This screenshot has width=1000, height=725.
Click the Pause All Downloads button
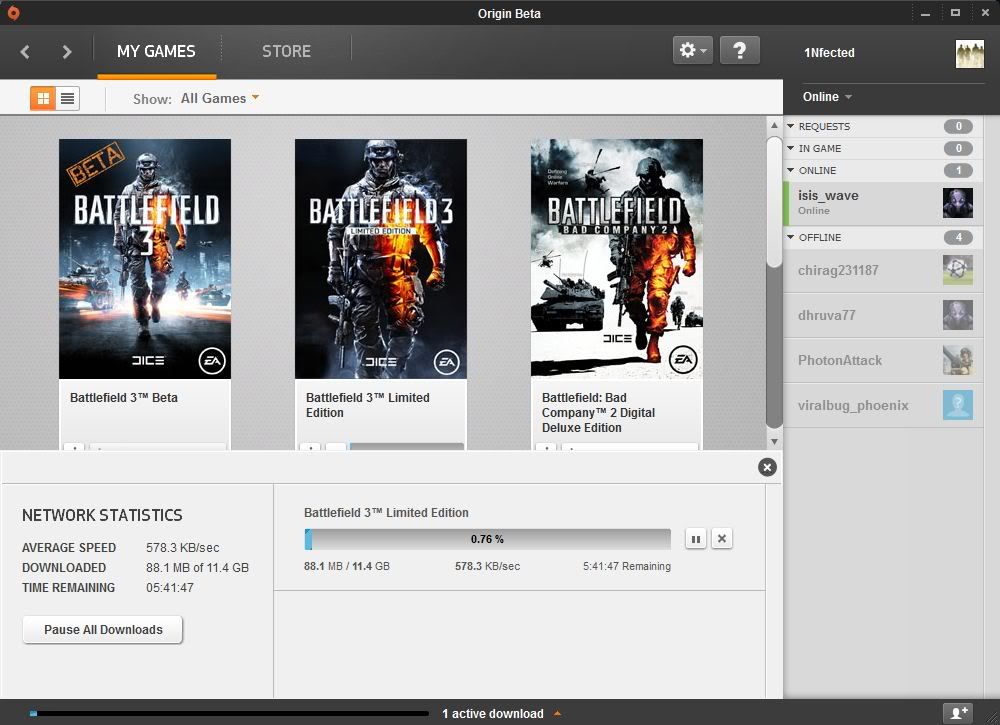(103, 629)
